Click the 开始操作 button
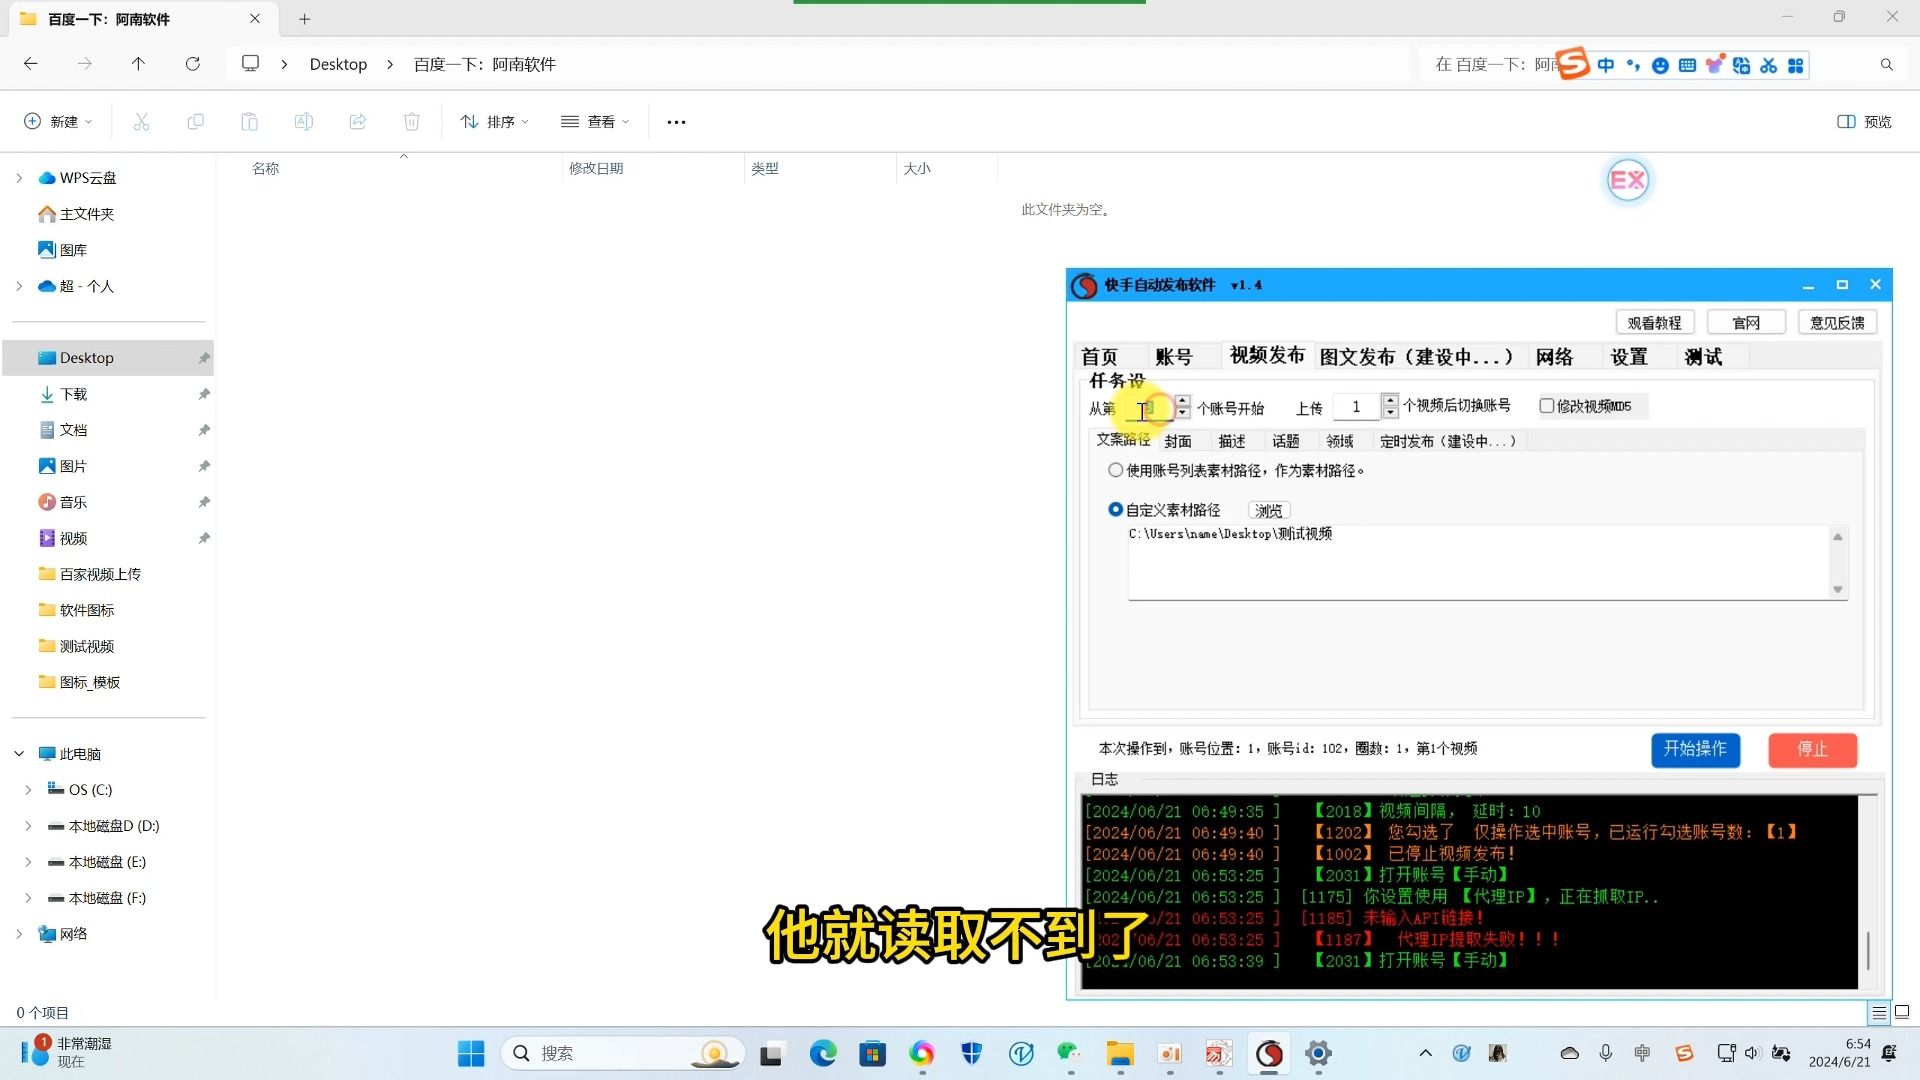This screenshot has height=1080, width=1920. tap(1695, 749)
